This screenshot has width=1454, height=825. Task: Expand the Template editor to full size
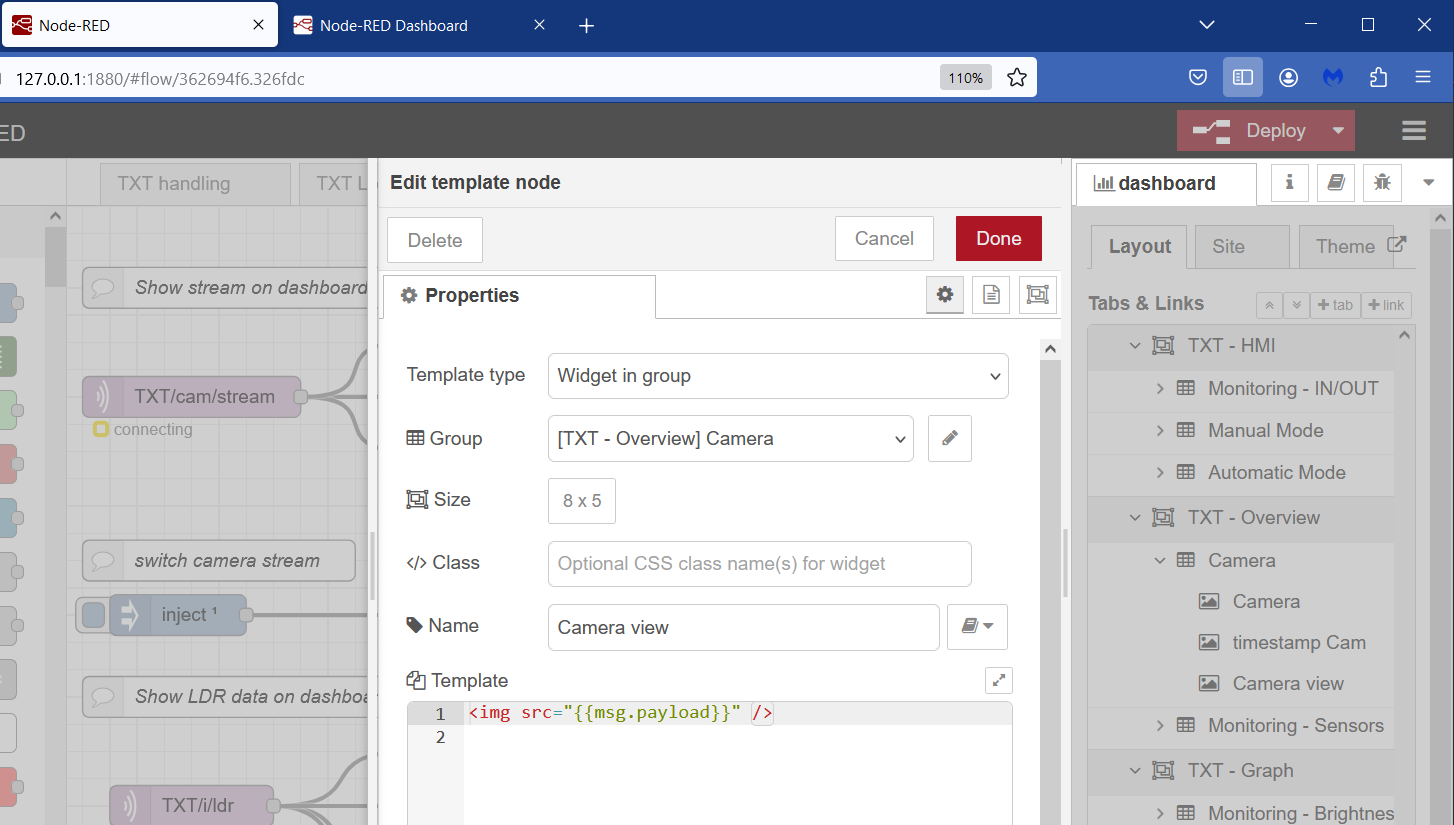point(998,680)
